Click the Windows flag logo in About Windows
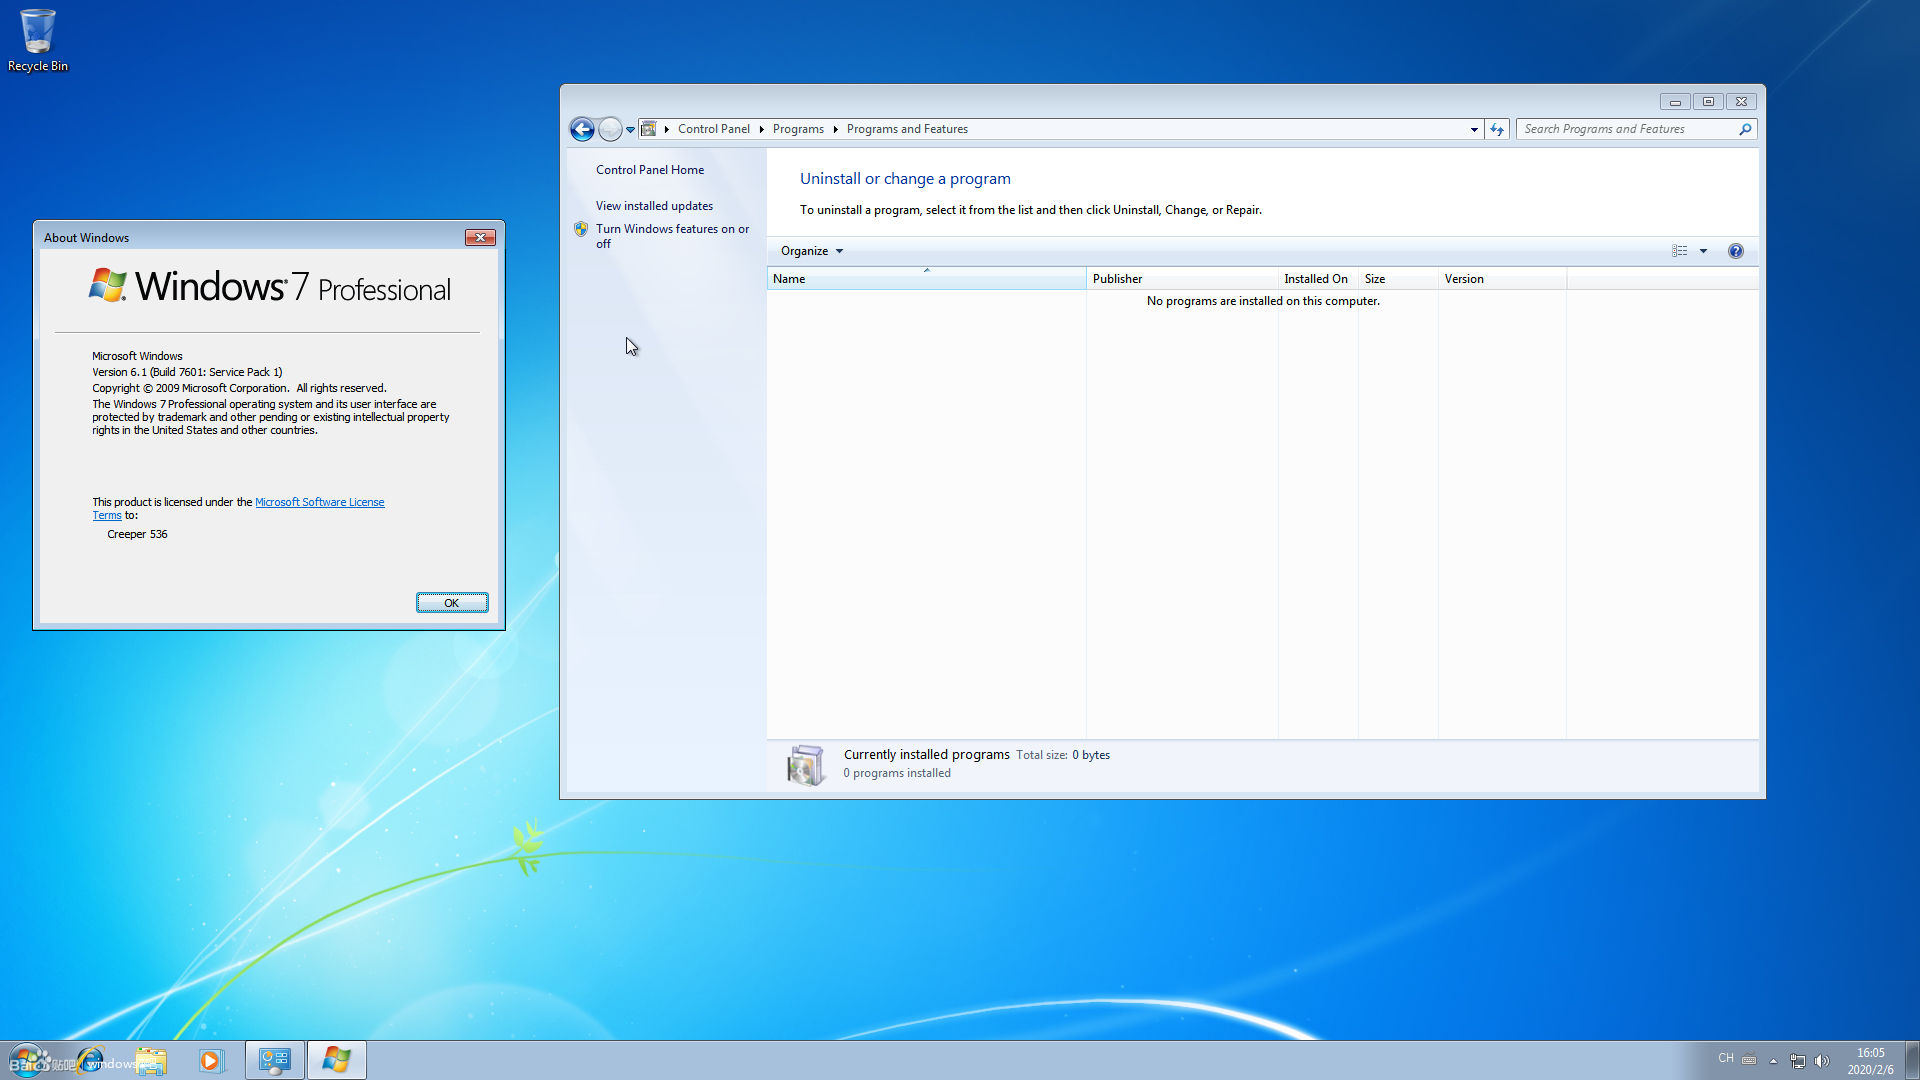 108,285
